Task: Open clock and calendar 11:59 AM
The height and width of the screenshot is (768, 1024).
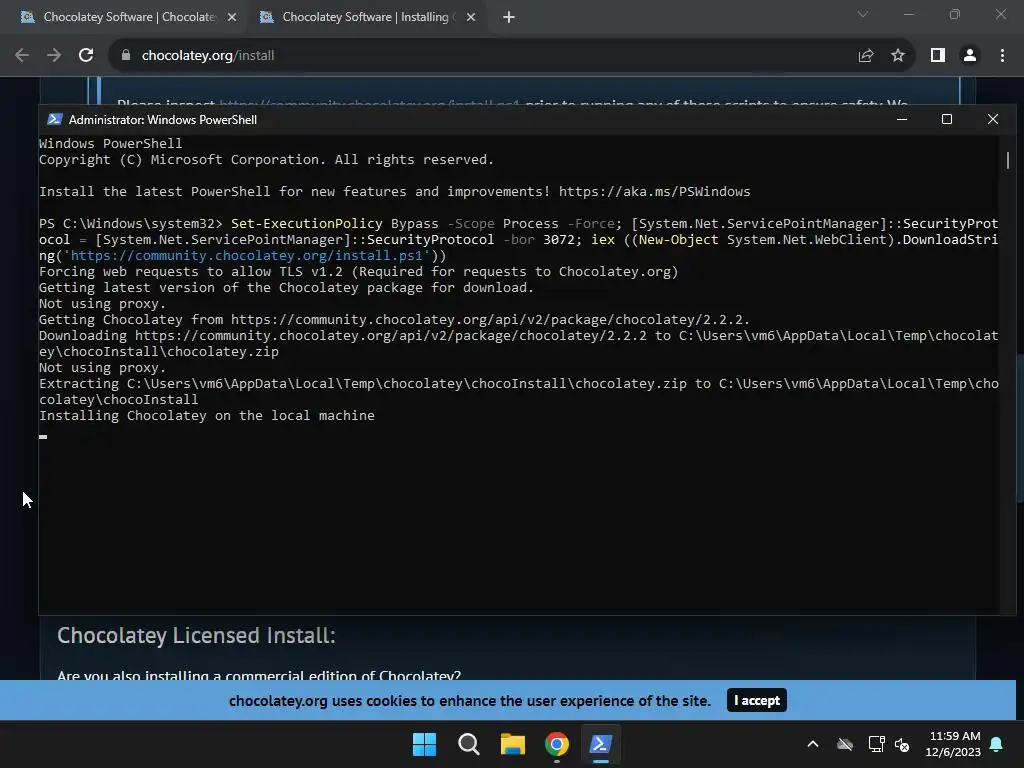Action: pyautogui.click(x=953, y=744)
